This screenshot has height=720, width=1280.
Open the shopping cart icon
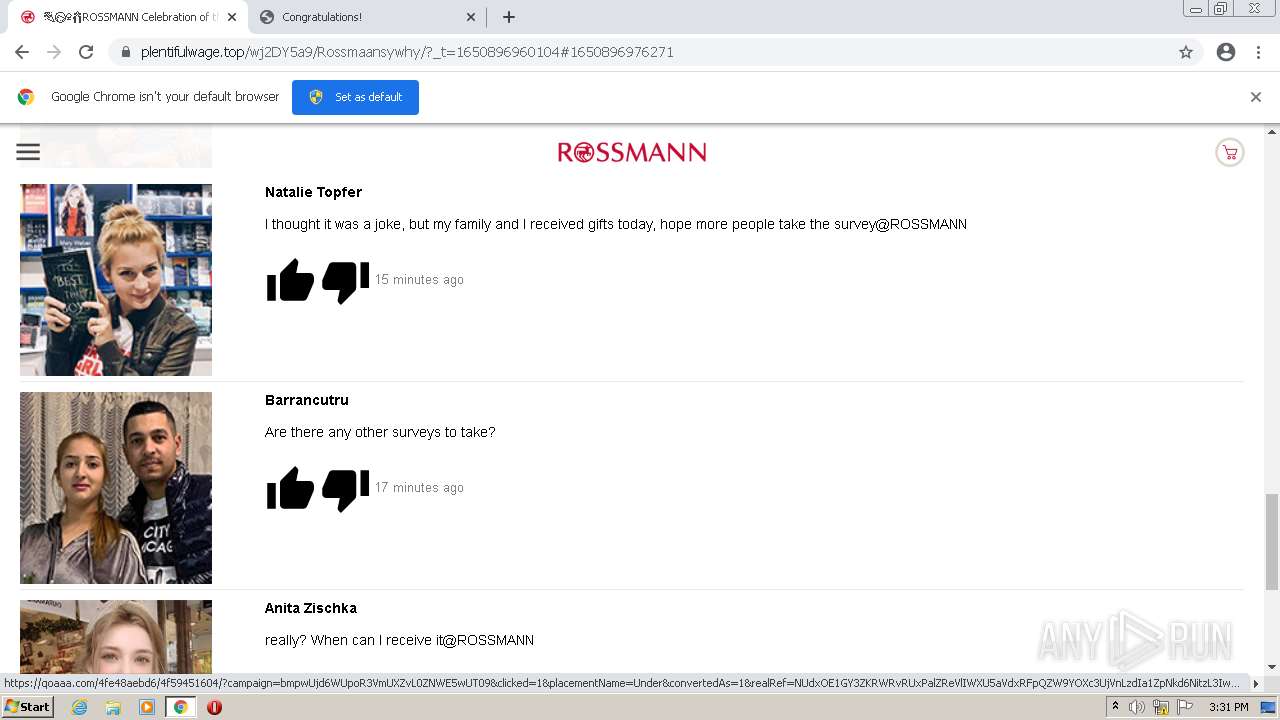1229,153
